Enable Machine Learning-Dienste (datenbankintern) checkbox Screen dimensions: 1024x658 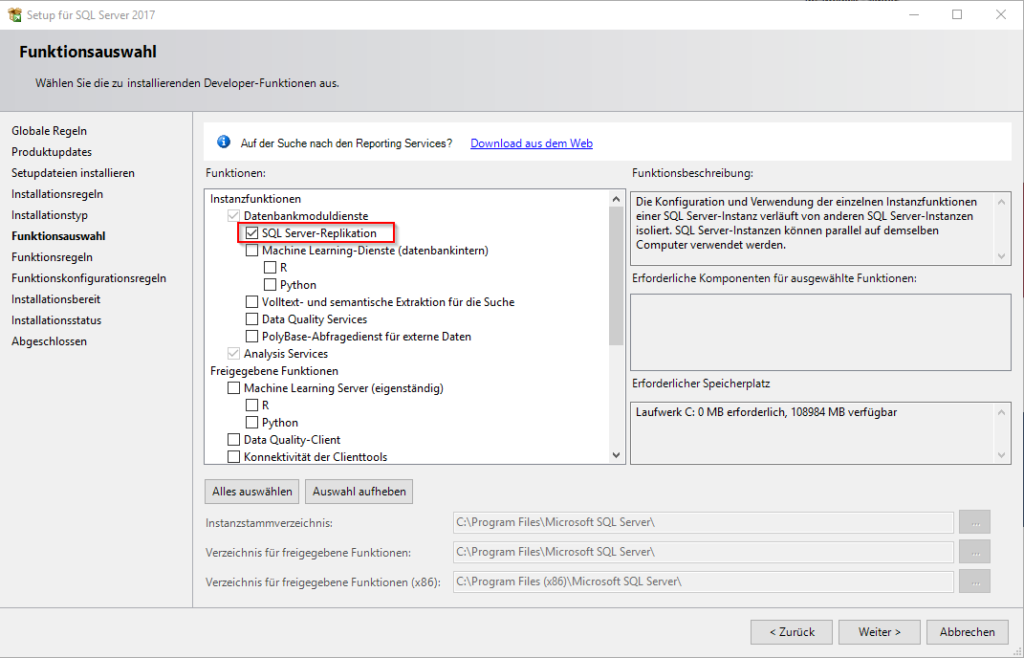(x=252, y=250)
